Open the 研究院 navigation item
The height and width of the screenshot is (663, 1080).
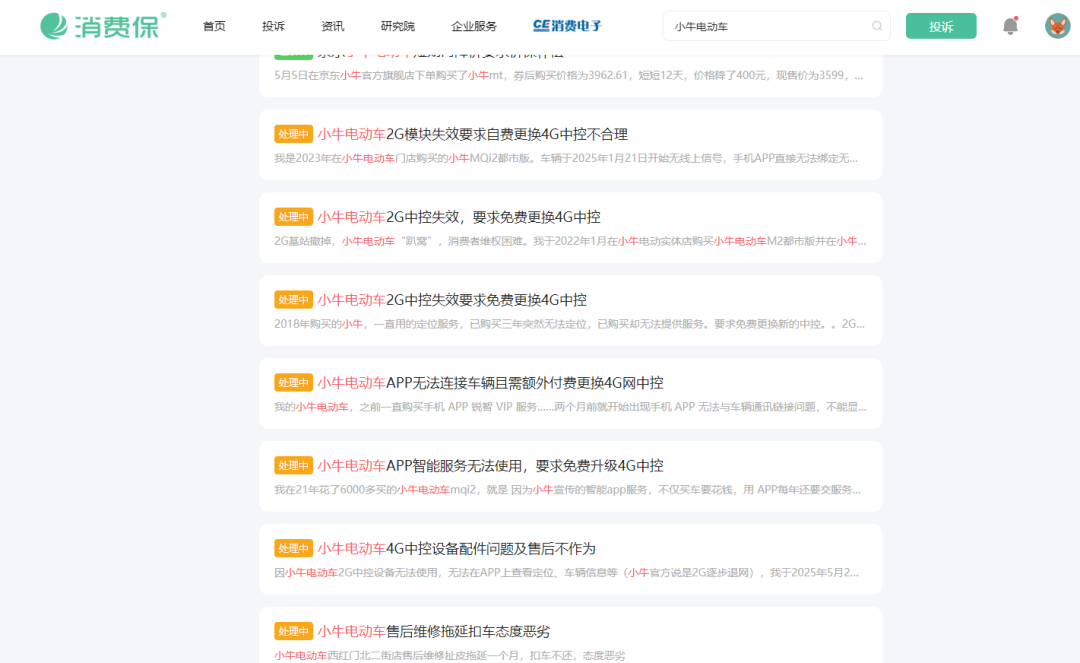coord(397,26)
